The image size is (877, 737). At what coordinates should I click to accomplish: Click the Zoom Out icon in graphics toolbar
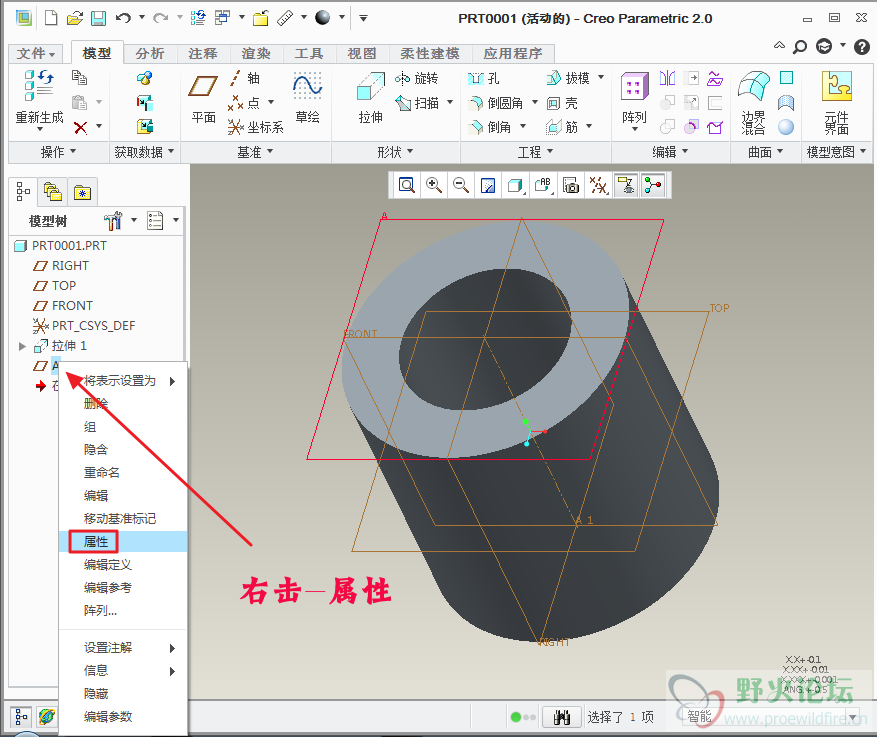click(461, 185)
